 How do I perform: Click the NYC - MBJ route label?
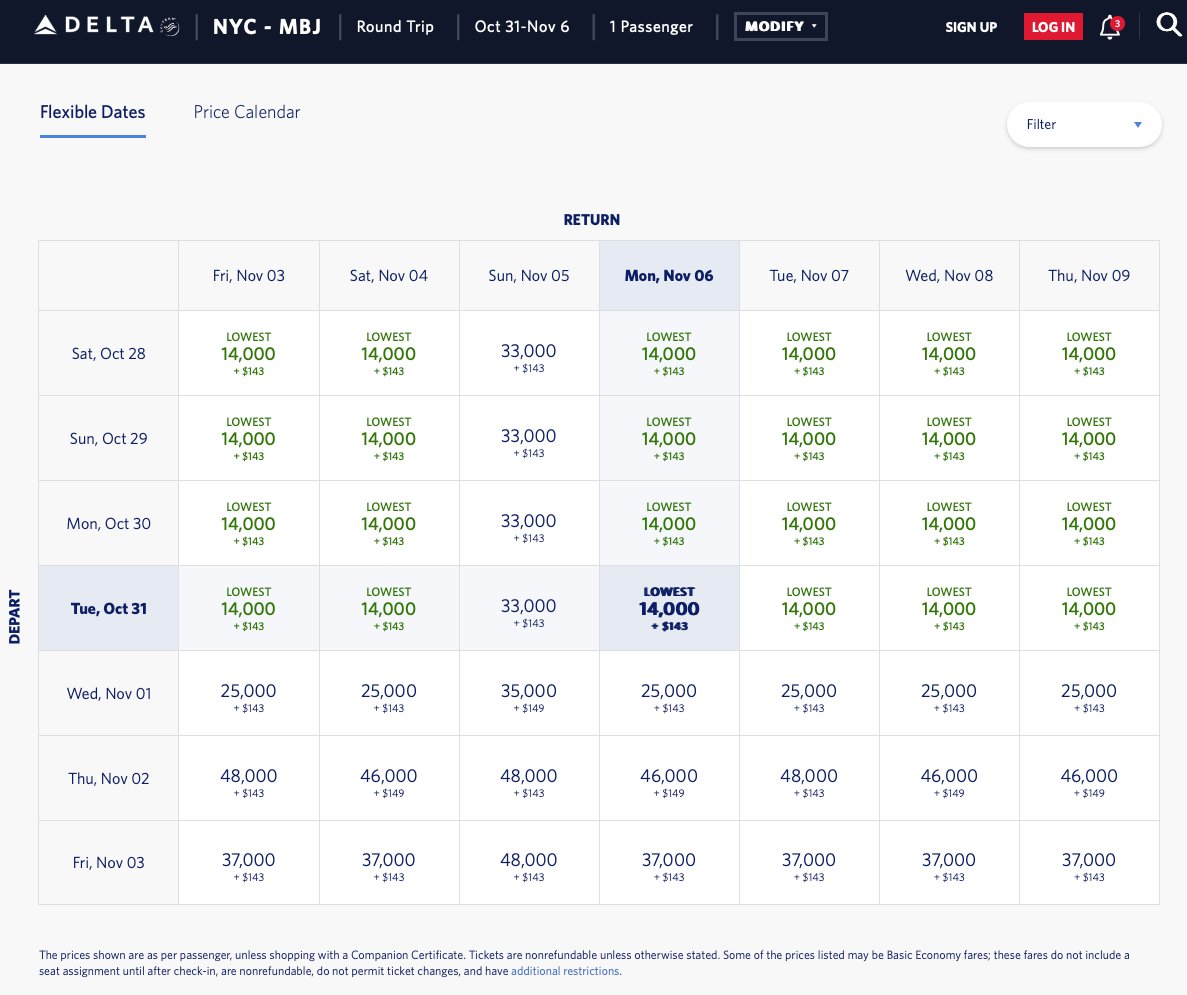(x=267, y=26)
